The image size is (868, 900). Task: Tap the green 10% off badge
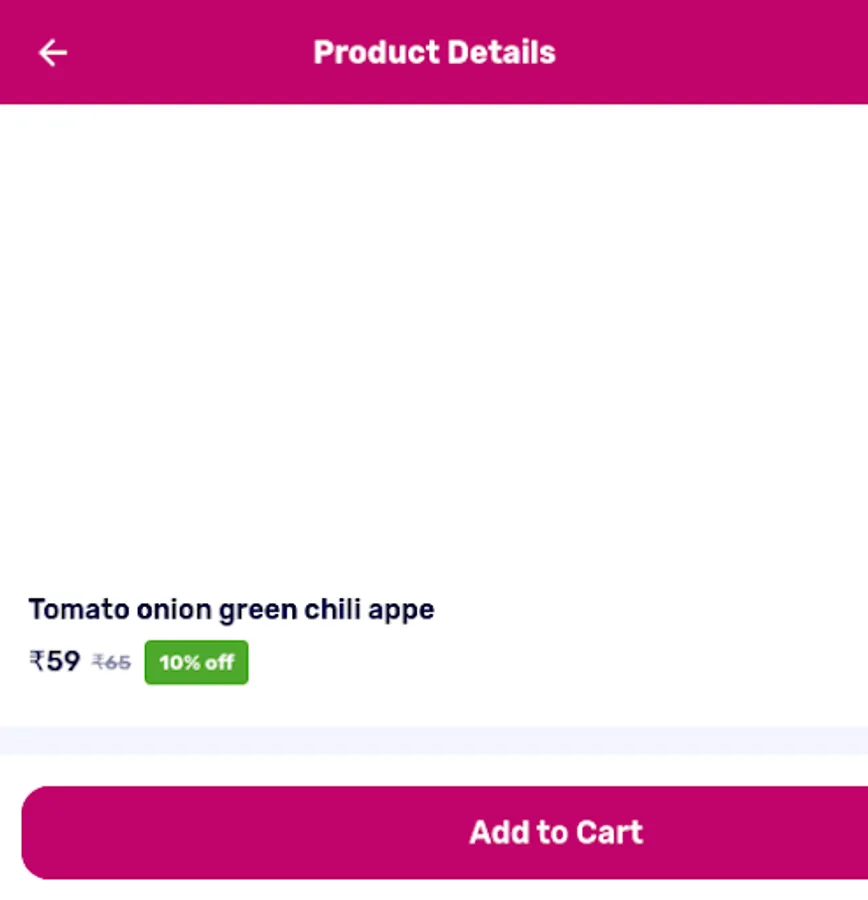click(x=196, y=662)
